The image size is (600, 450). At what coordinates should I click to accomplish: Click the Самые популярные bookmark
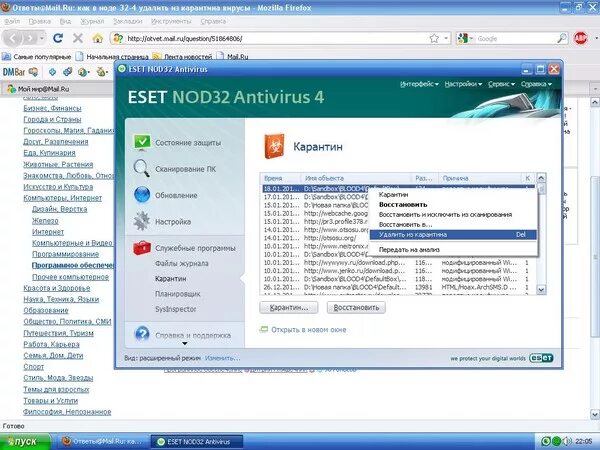coord(37,57)
